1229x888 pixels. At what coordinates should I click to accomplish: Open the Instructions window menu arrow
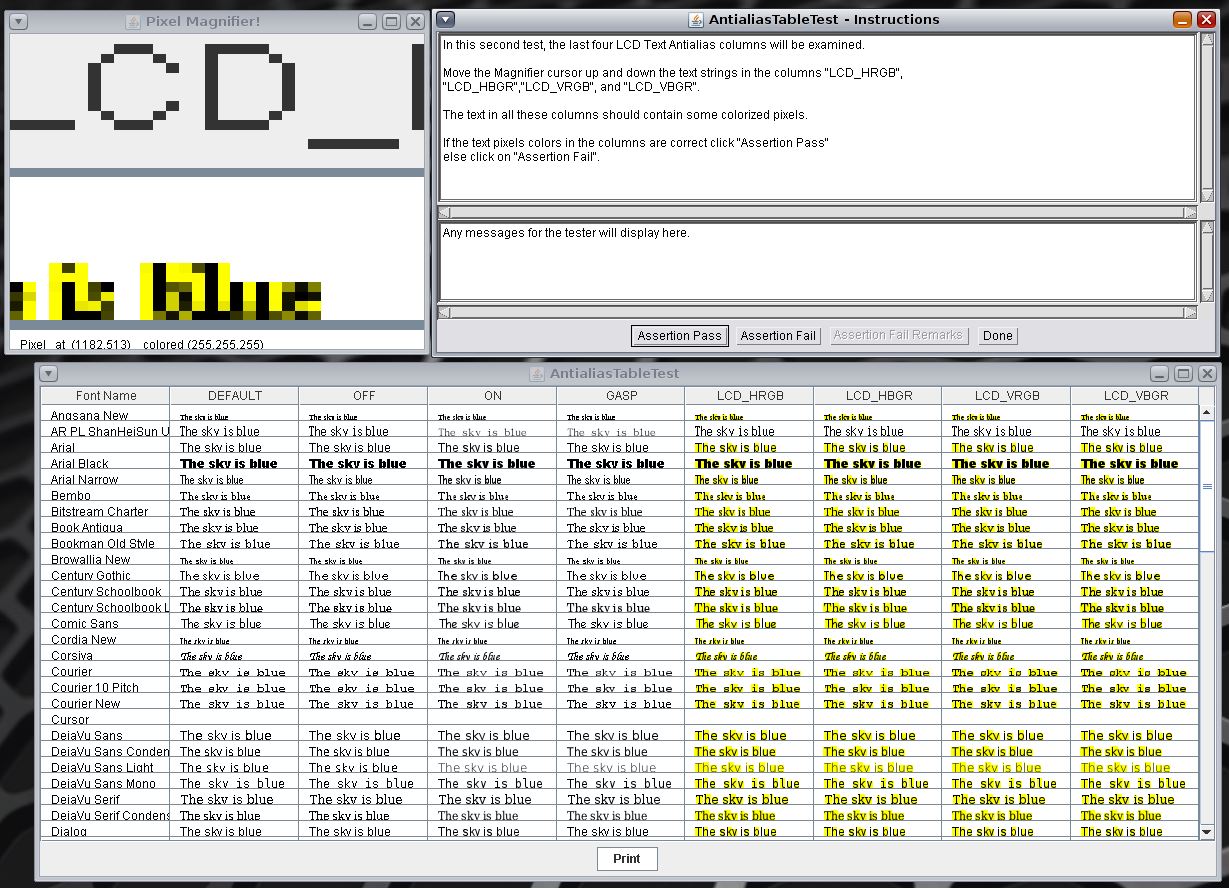(x=446, y=19)
